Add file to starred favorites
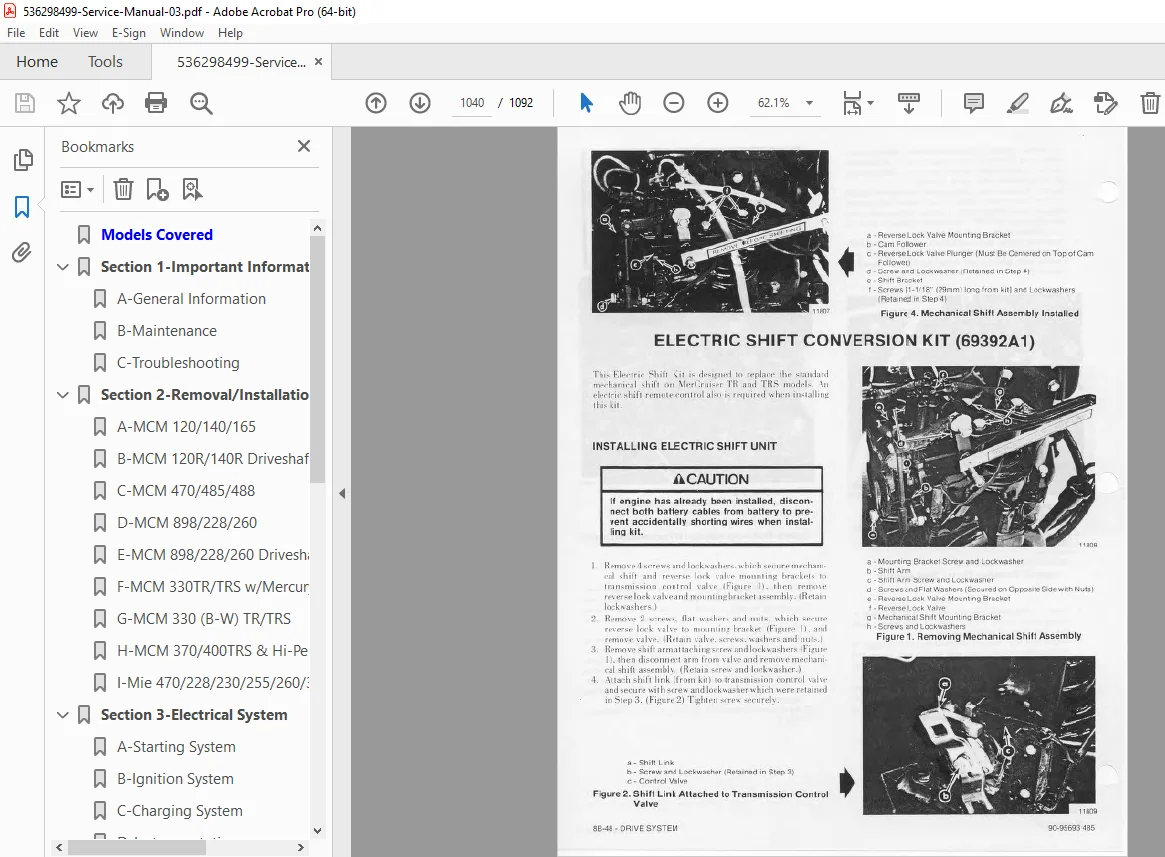Screen dimensions: 1165x857 pos(68,103)
